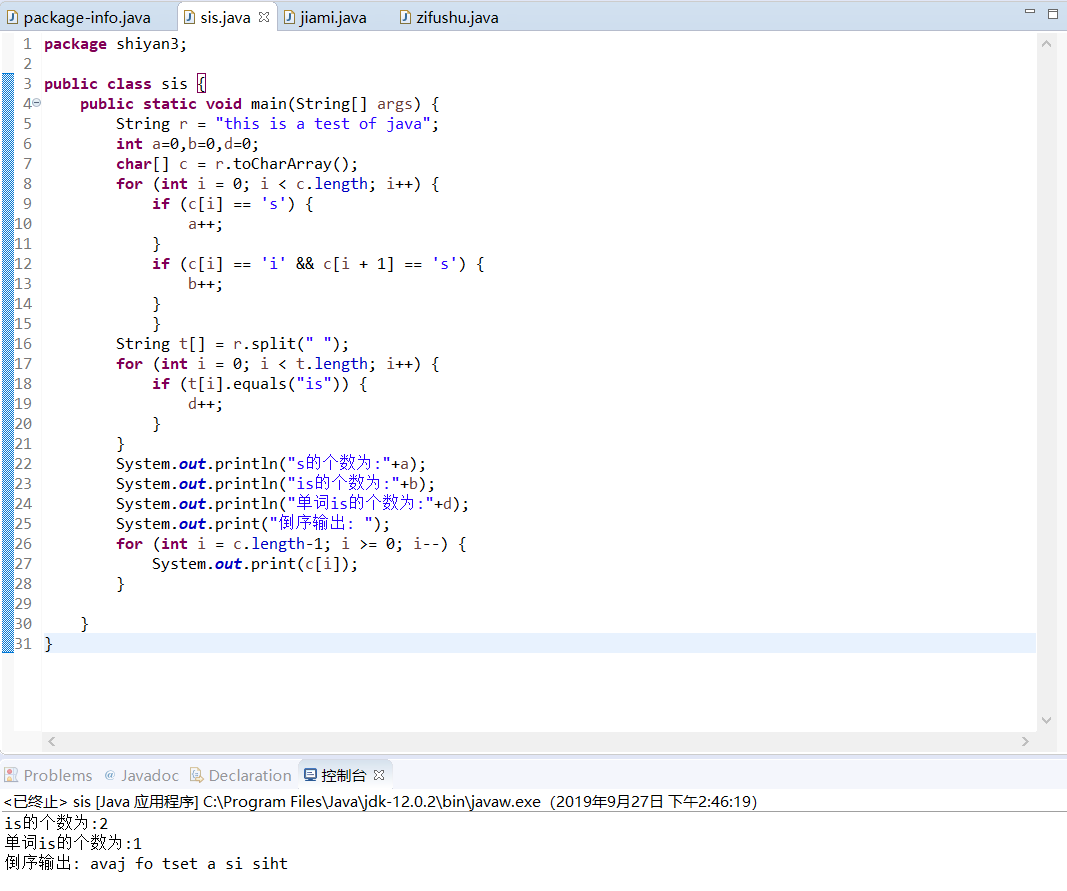This screenshot has width=1067, height=891.
Task: Click 'r.split(" ")' on line 16
Action: [286, 344]
